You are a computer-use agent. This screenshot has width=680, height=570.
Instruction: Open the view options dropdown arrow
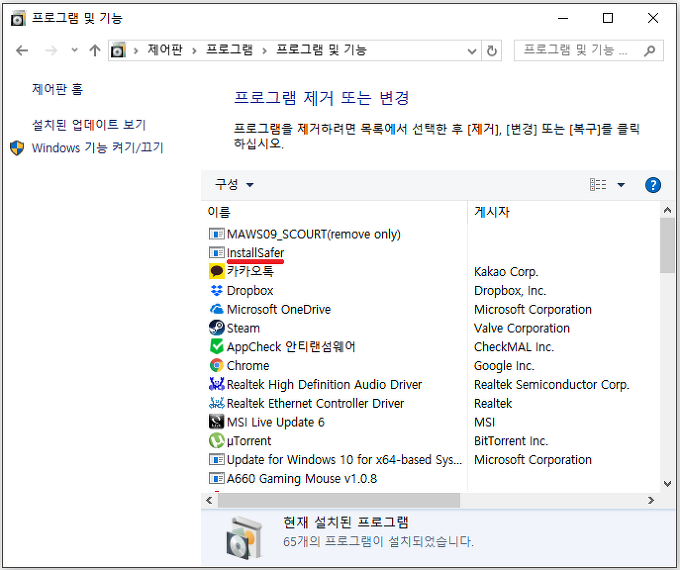(621, 185)
